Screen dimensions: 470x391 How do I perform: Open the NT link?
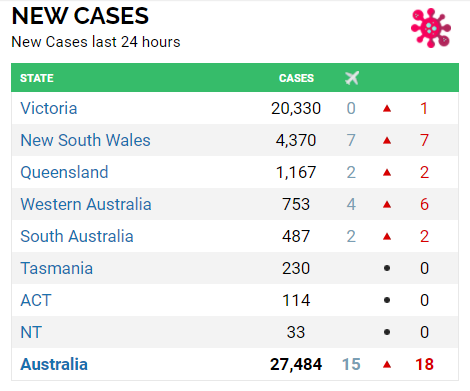click(31, 332)
